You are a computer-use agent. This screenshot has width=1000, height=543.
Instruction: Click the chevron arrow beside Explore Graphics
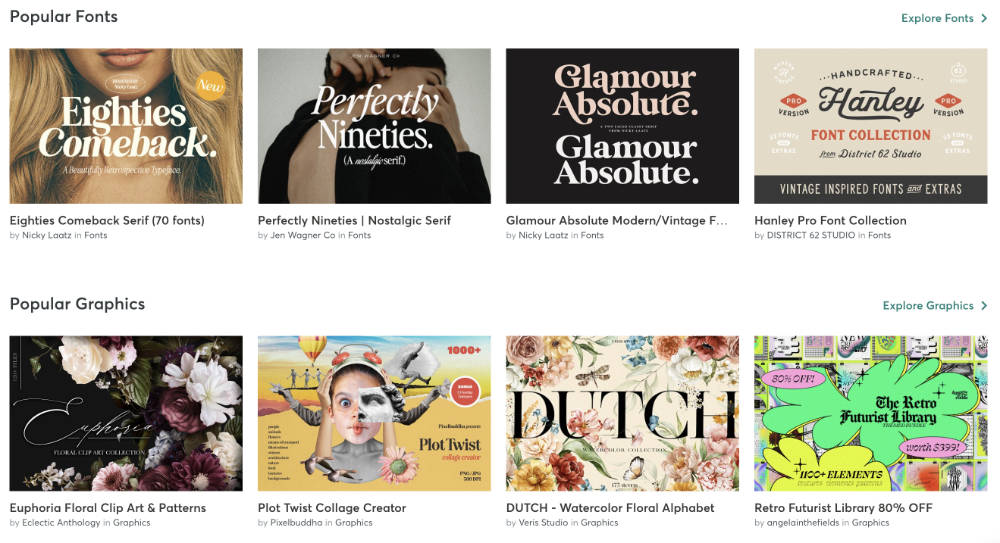[984, 306]
